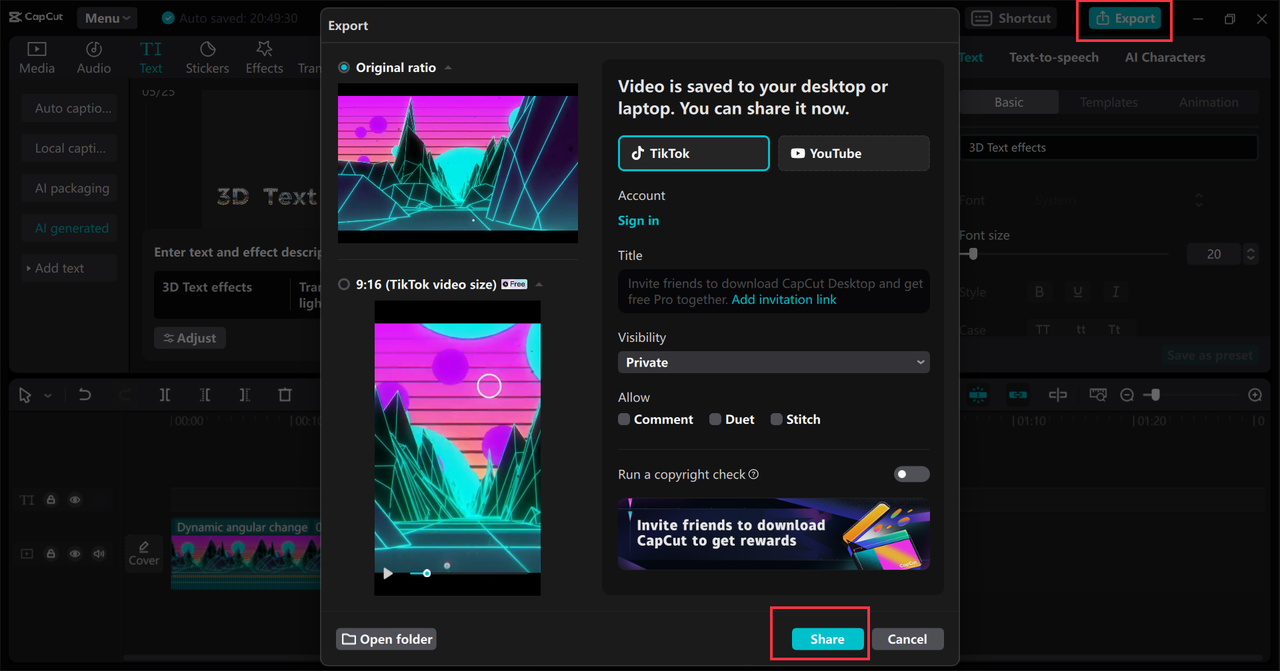Check the Stitch checkbox

(x=776, y=419)
